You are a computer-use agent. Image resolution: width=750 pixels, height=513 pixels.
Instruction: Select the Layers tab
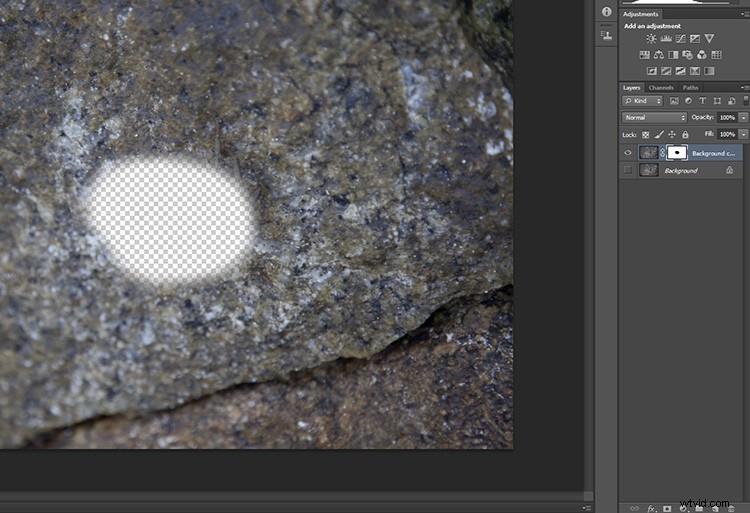tap(631, 87)
